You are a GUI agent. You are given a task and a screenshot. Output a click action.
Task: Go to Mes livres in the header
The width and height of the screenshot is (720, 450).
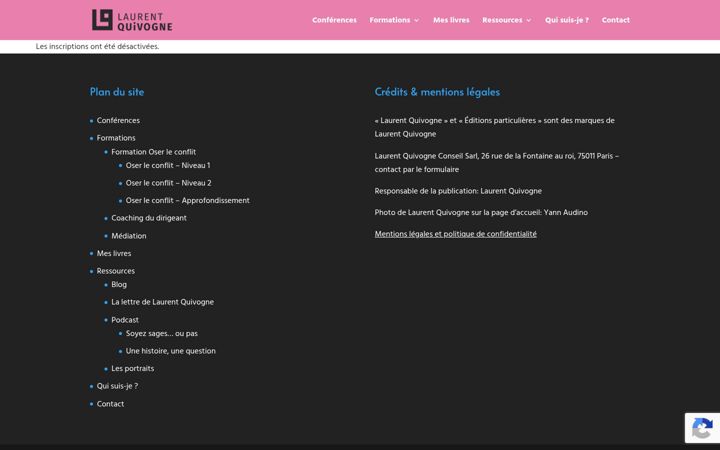point(451,20)
